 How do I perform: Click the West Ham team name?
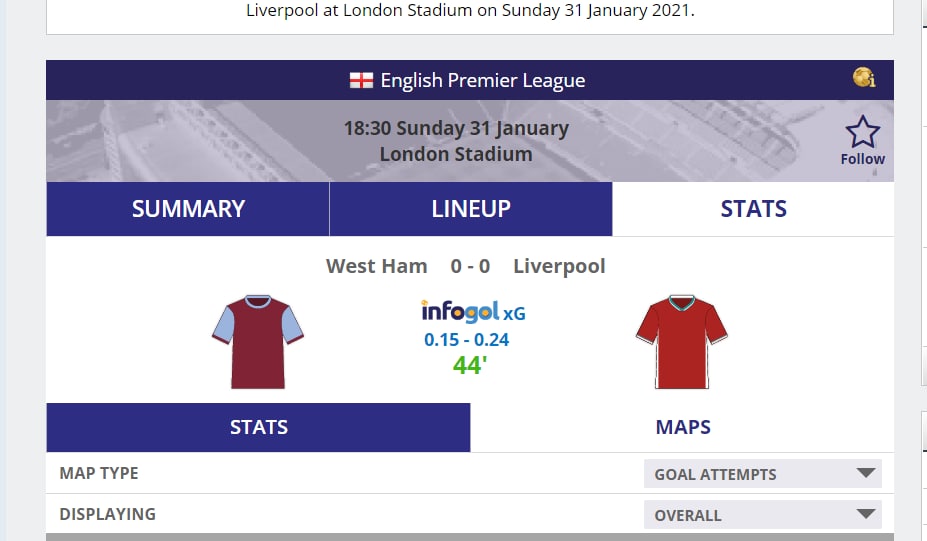click(377, 266)
